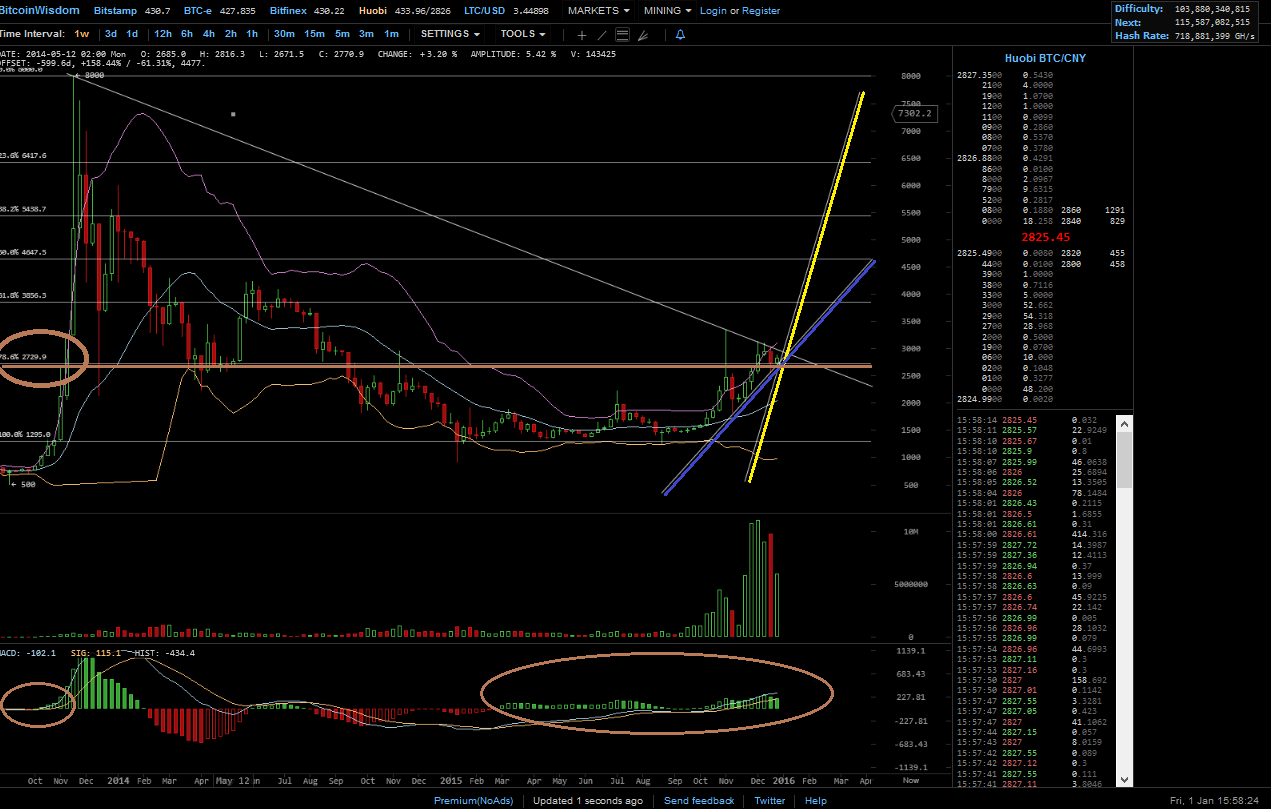Image resolution: width=1271 pixels, height=809 pixels.
Task: Select the 2h time interval
Action: click(x=230, y=34)
